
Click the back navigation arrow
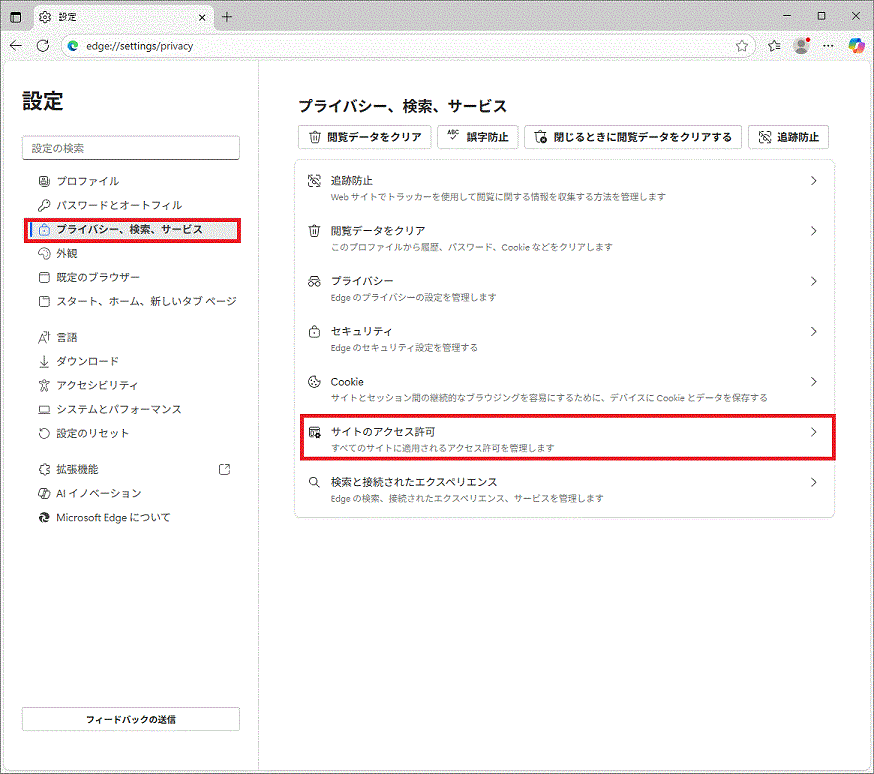pos(16,46)
